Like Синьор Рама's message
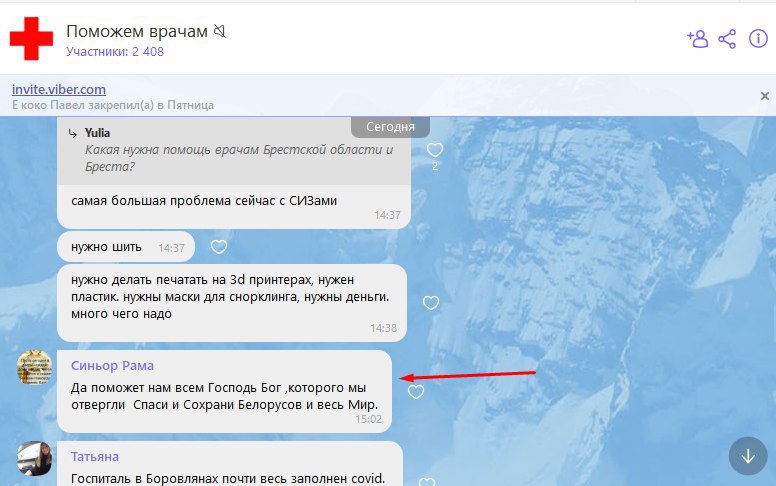Screen dimensions: 776x486 tap(416, 392)
